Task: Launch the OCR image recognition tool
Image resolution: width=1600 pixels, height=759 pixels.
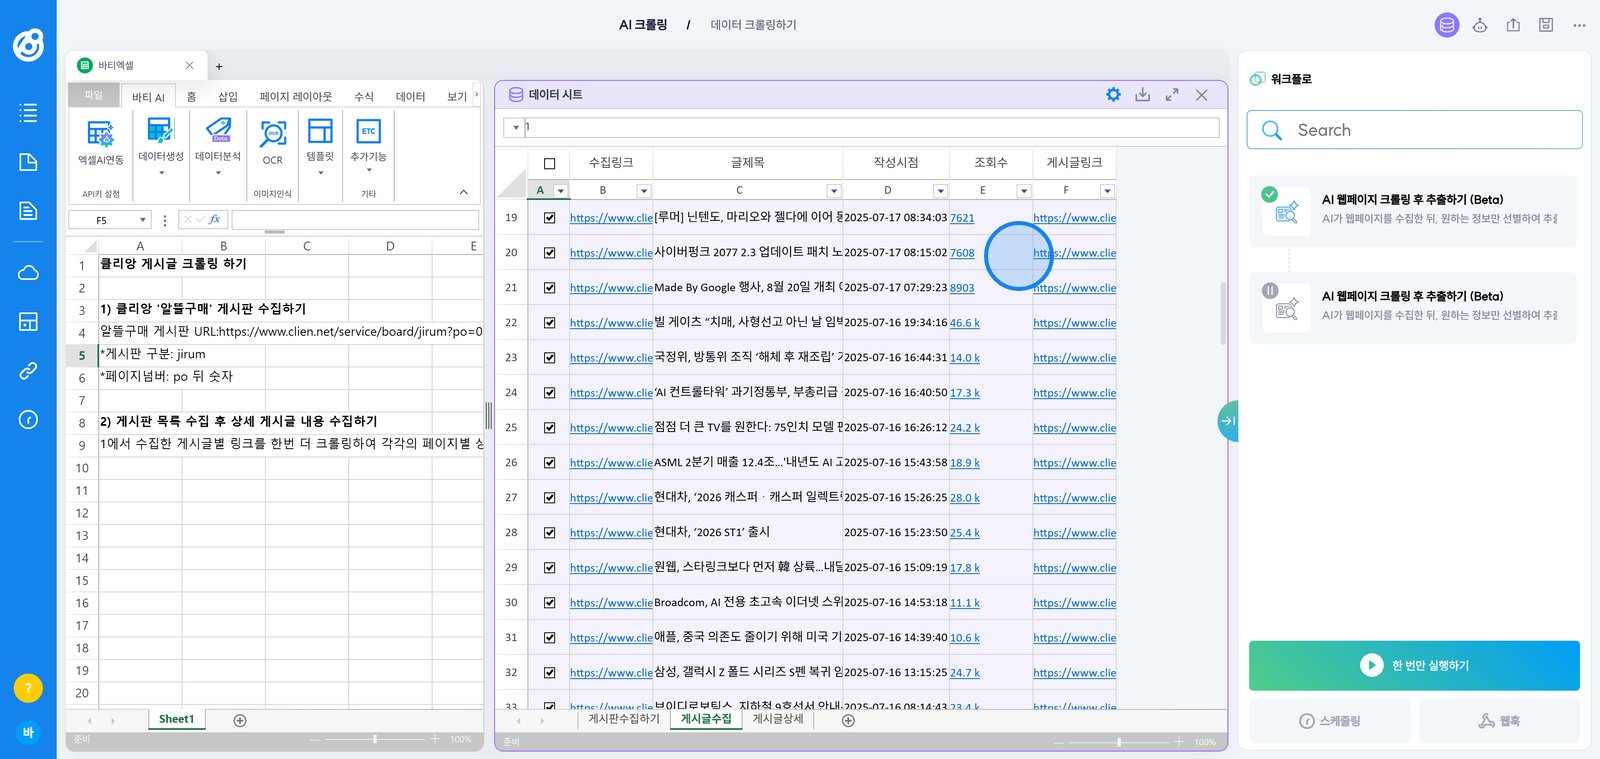Action: point(273,141)
